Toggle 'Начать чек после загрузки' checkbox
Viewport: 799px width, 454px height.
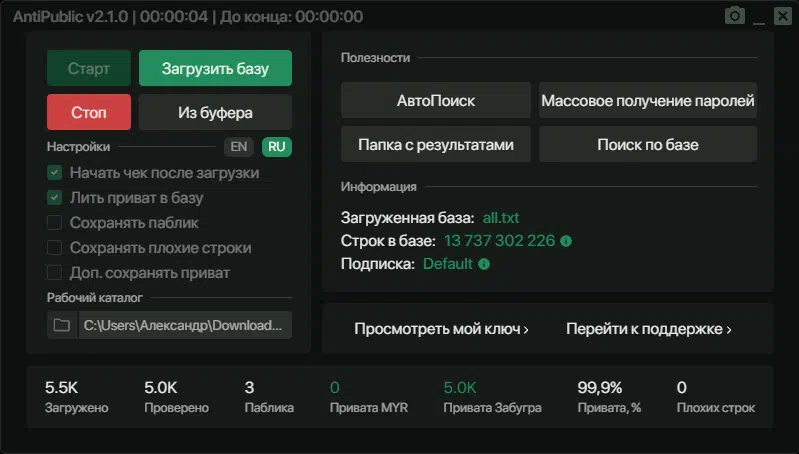pyautogui.click(x=55, y=173)
